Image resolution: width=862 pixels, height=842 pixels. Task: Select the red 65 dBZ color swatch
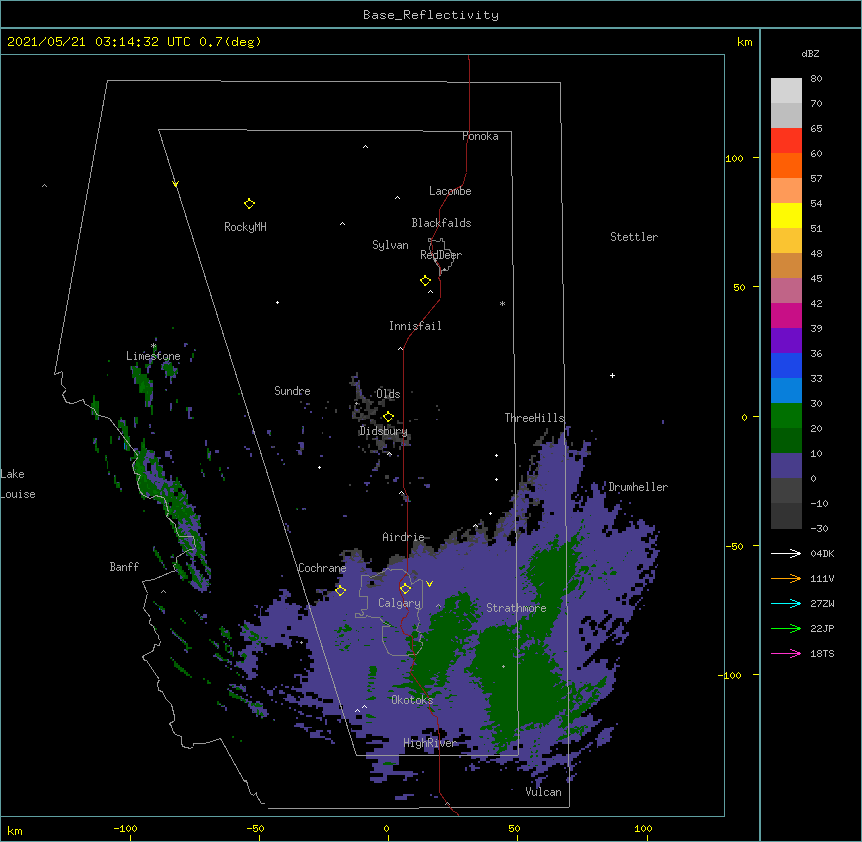coord(786,140)
